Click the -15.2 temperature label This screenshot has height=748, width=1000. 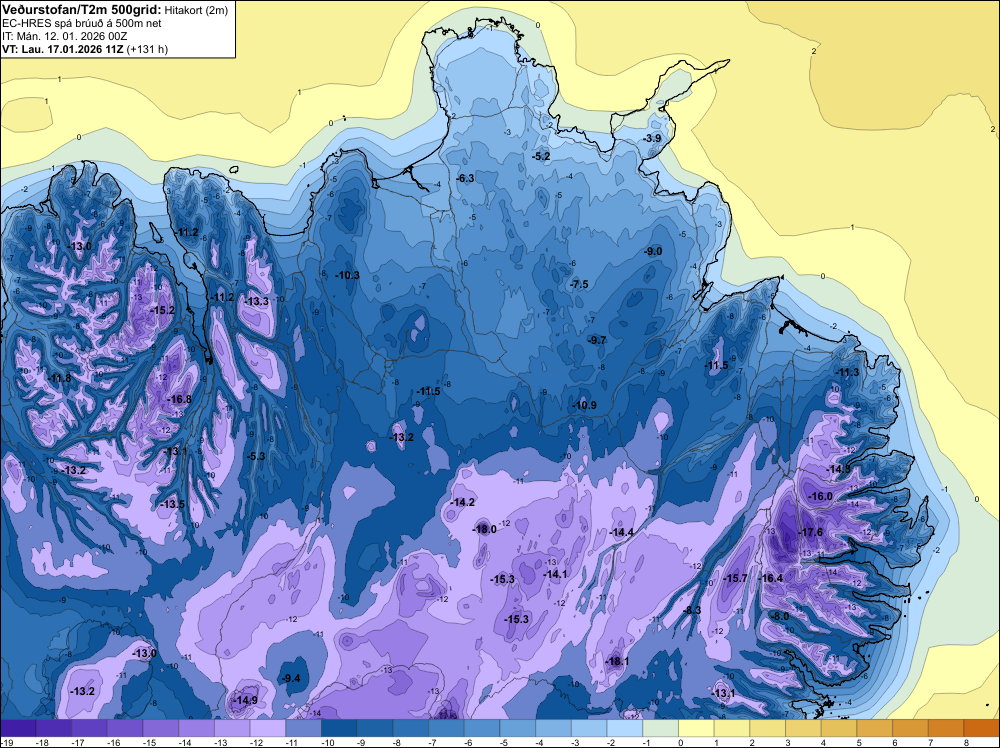coord(162,311)
